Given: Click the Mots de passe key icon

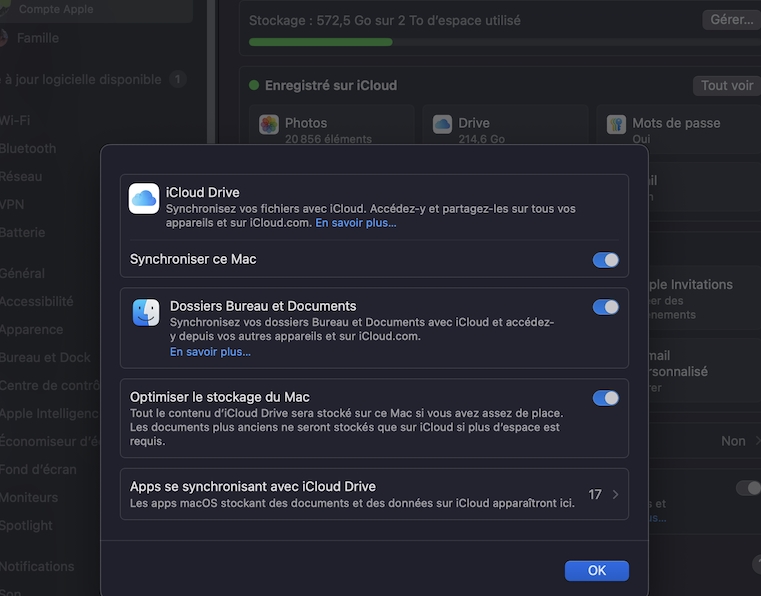Looking at the screenshot, I should point(616,124).
